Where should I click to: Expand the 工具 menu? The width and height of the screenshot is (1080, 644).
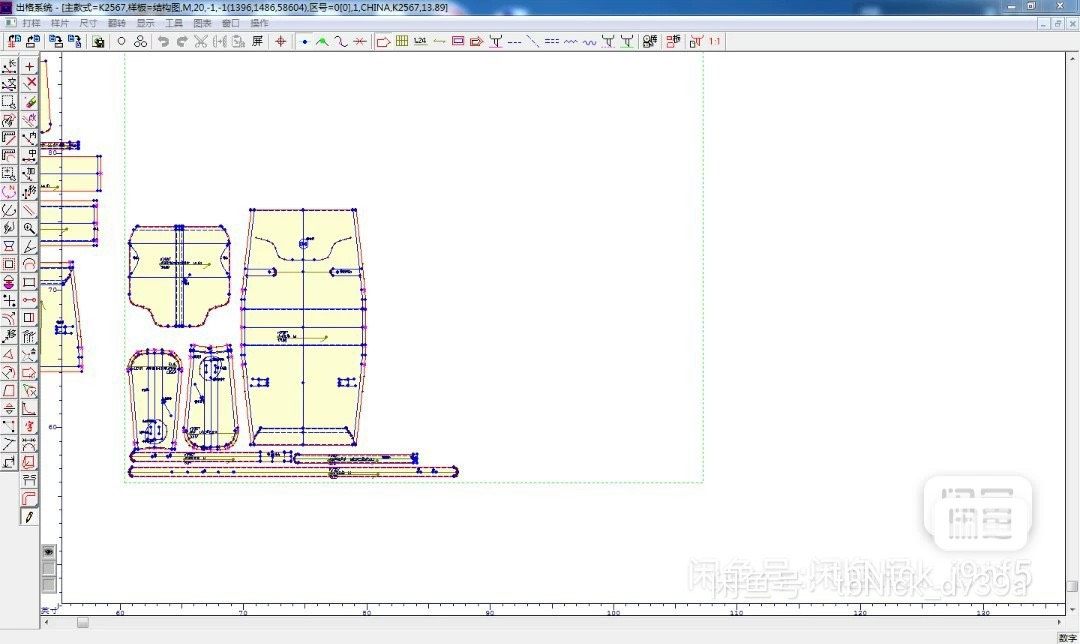click(174, 22)
